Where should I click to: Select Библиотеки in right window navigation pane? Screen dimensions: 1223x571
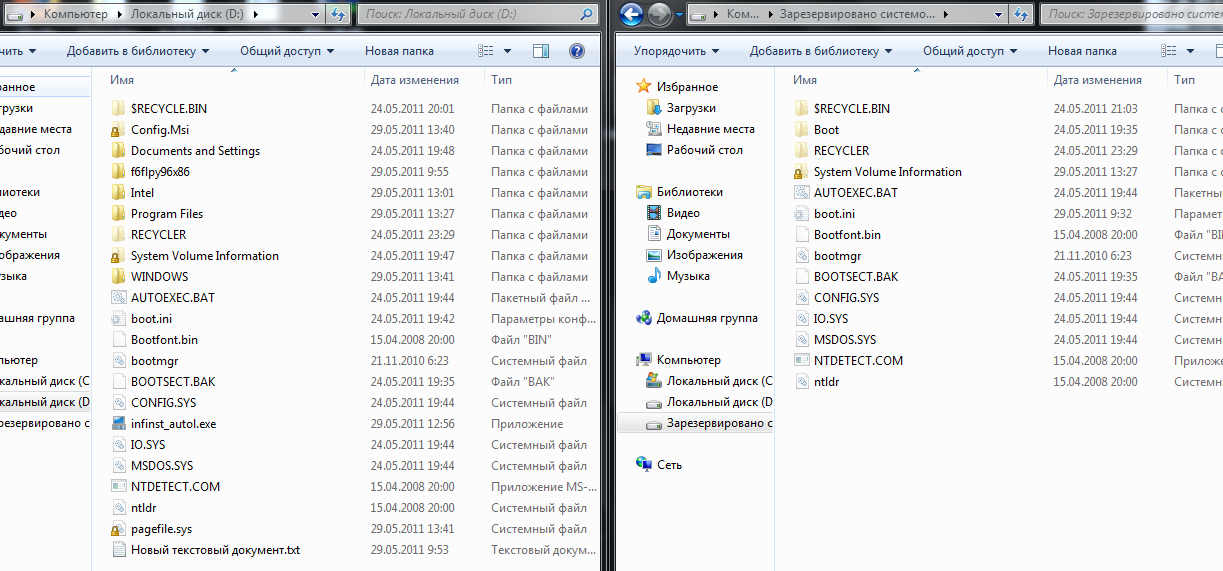690,191
